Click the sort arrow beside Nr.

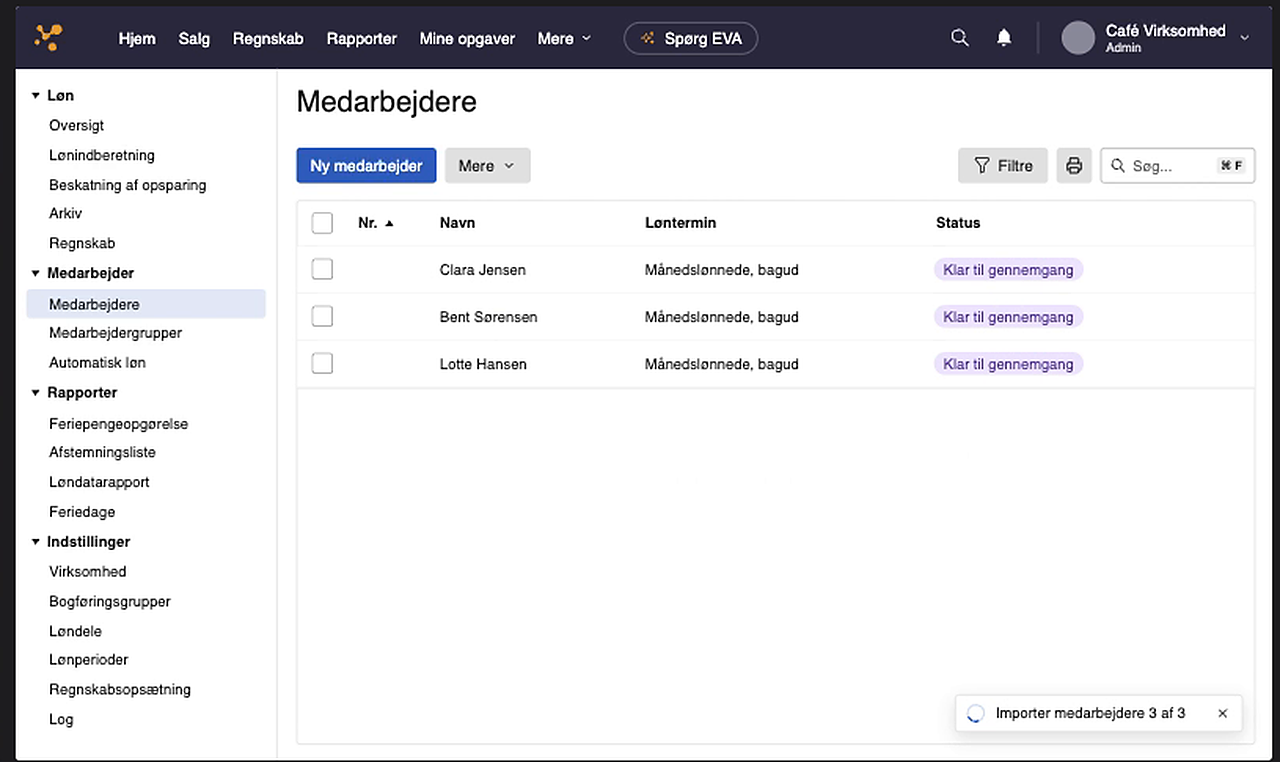(x=389, y=223)
